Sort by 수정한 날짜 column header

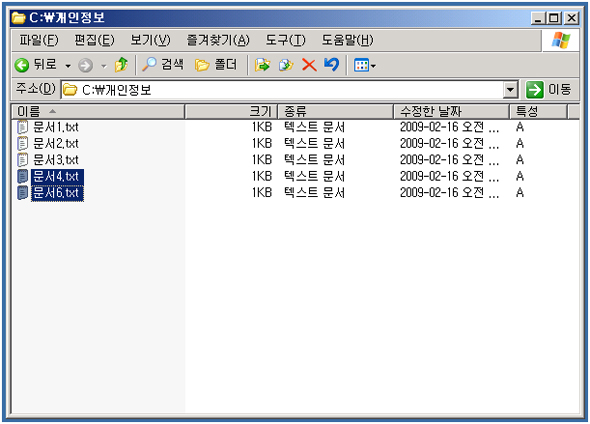(x=452, y=111)
